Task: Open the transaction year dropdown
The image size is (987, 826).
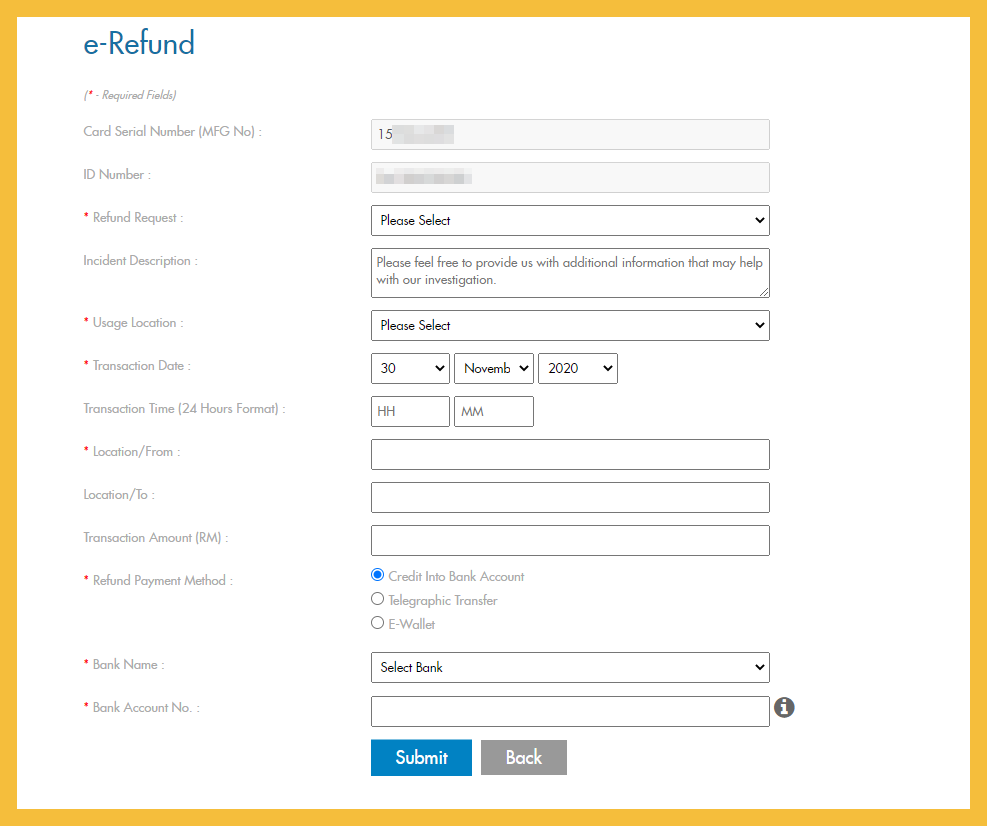Action: pyautogui.click(x=577, y=368)
